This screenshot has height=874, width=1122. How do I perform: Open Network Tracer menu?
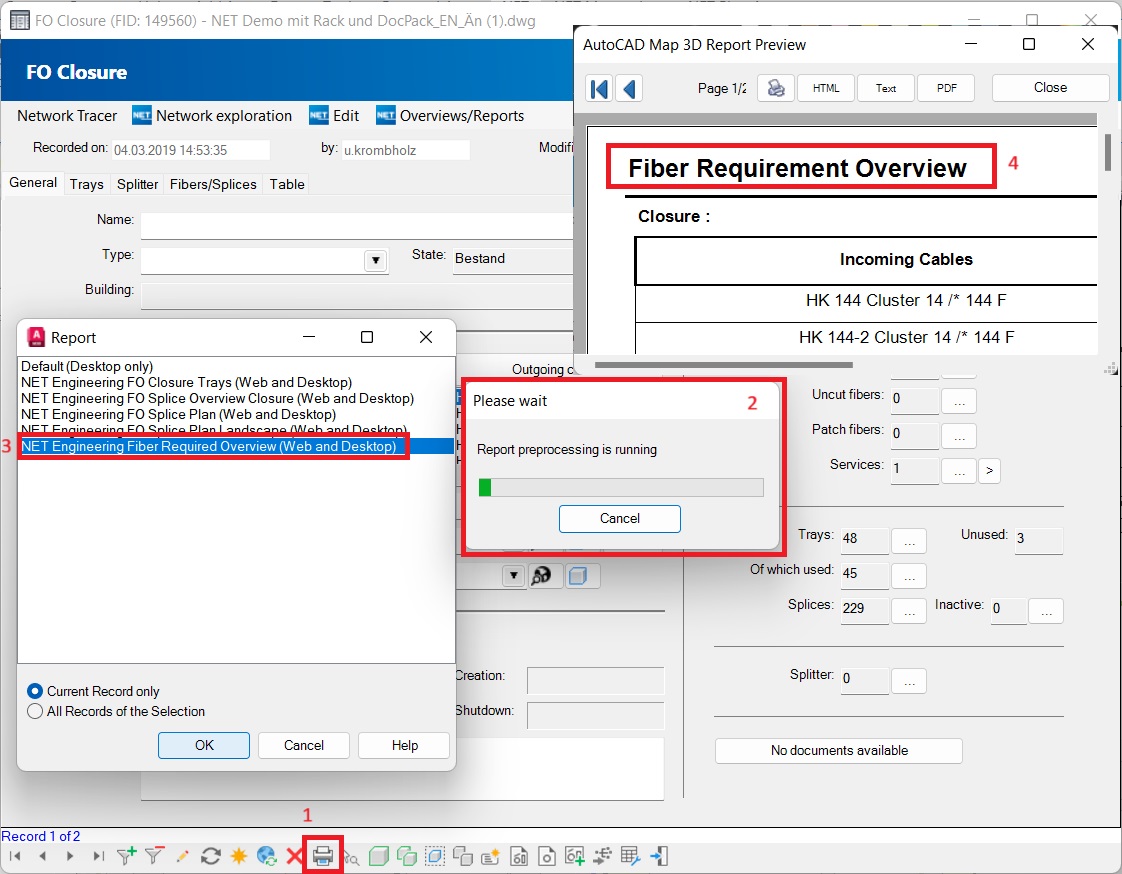(x=67, y=116)
